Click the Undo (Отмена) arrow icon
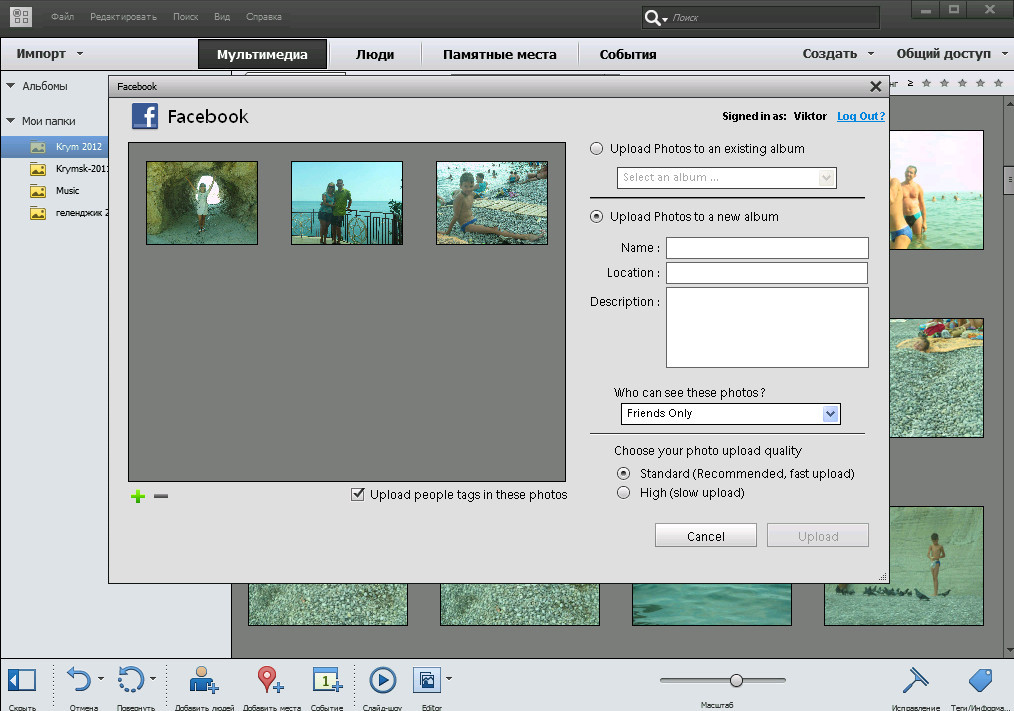1014x711 pixels. coord(79,680)
